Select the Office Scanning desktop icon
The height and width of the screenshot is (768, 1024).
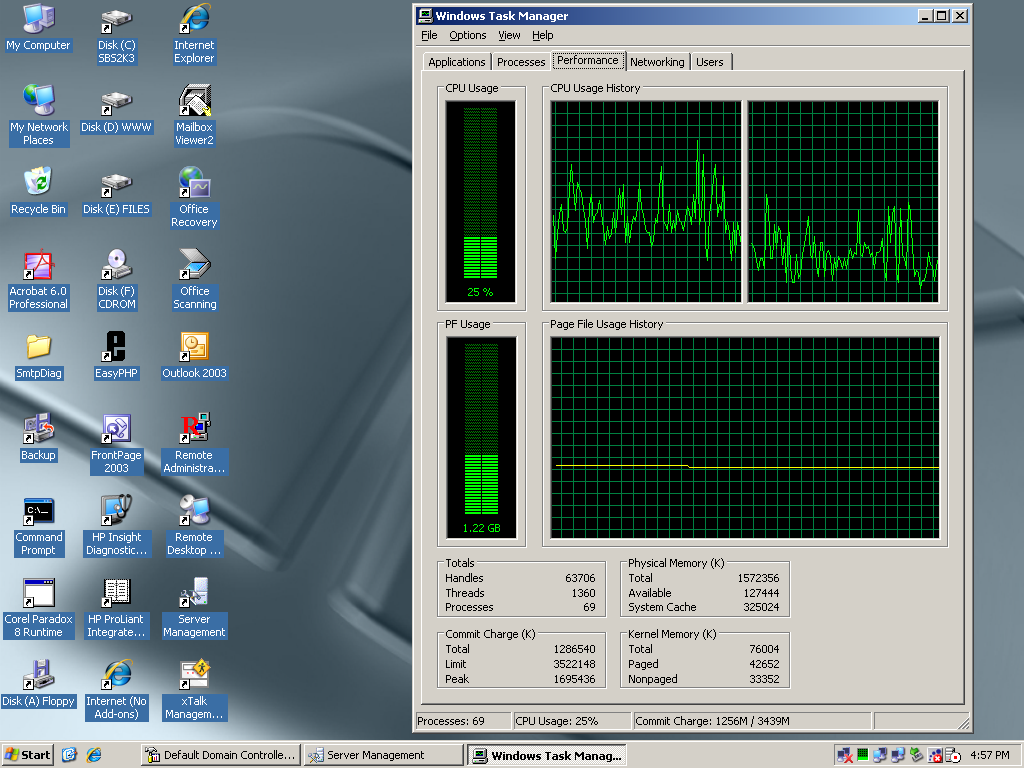pos(194,280)
